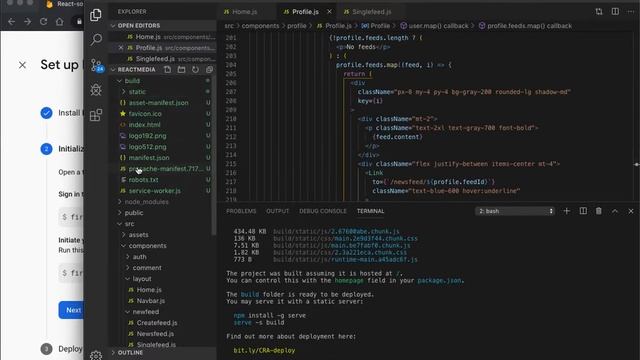Click the Next button in browser setup
This screenshot has width=640, height=360.
click(71, 310)
